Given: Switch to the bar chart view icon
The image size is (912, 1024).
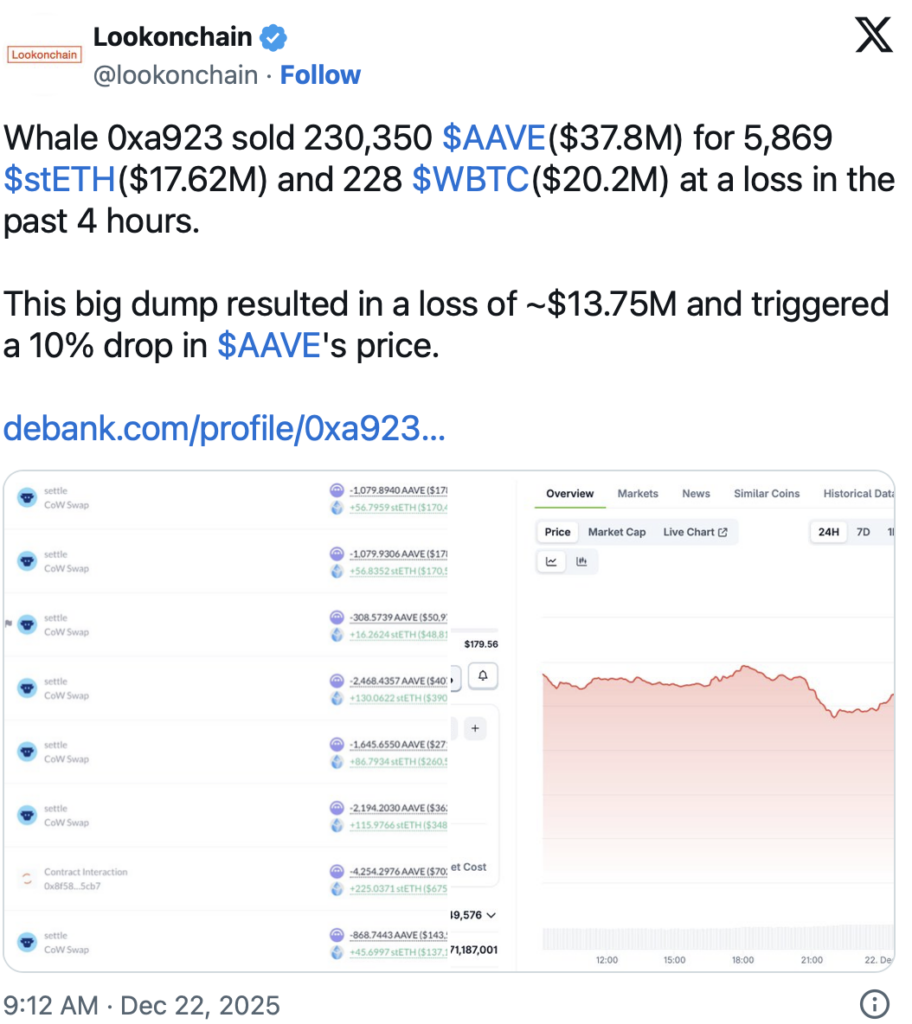Looking at the screenshot, I should pyautogui.click(x=583, y=562).
